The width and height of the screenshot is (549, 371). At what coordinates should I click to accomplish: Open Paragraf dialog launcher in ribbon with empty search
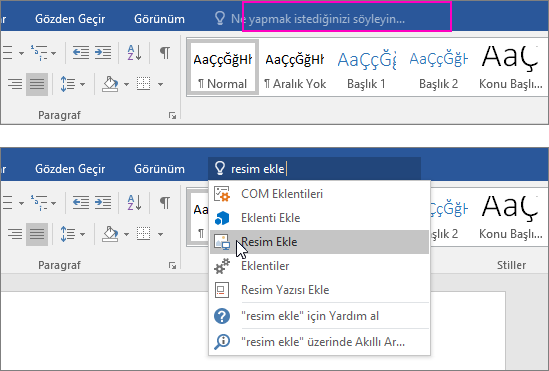(x=172, y=115)
